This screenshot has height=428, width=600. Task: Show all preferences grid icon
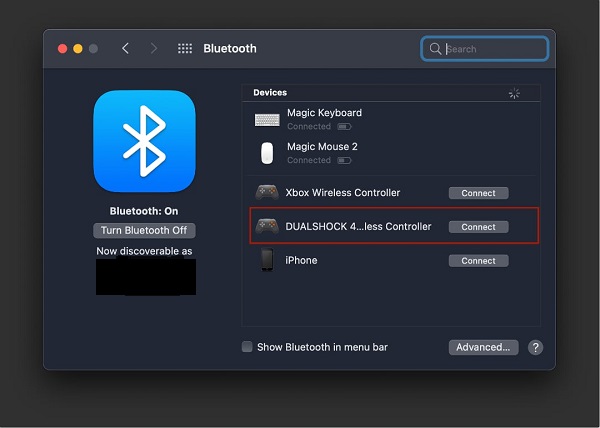coord(185,49)
